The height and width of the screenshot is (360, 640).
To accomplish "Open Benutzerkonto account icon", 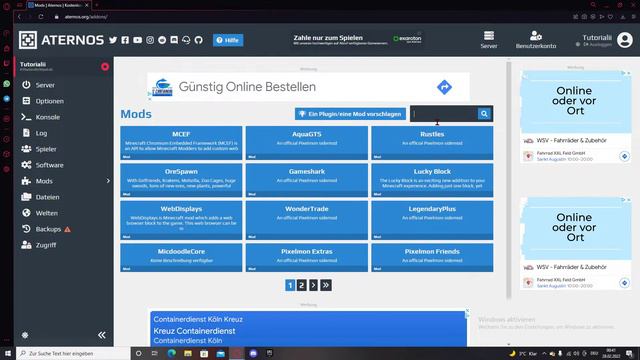I will click(x=536, y=40).
